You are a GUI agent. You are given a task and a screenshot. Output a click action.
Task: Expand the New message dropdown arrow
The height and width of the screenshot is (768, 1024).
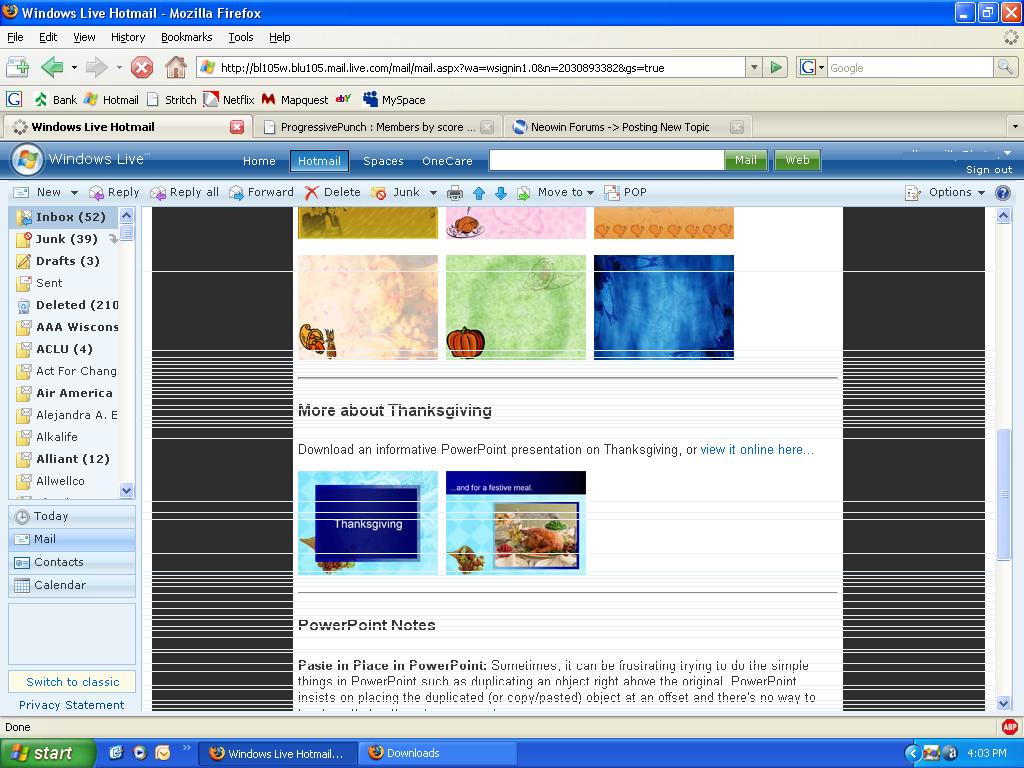[x=74, y=193]
